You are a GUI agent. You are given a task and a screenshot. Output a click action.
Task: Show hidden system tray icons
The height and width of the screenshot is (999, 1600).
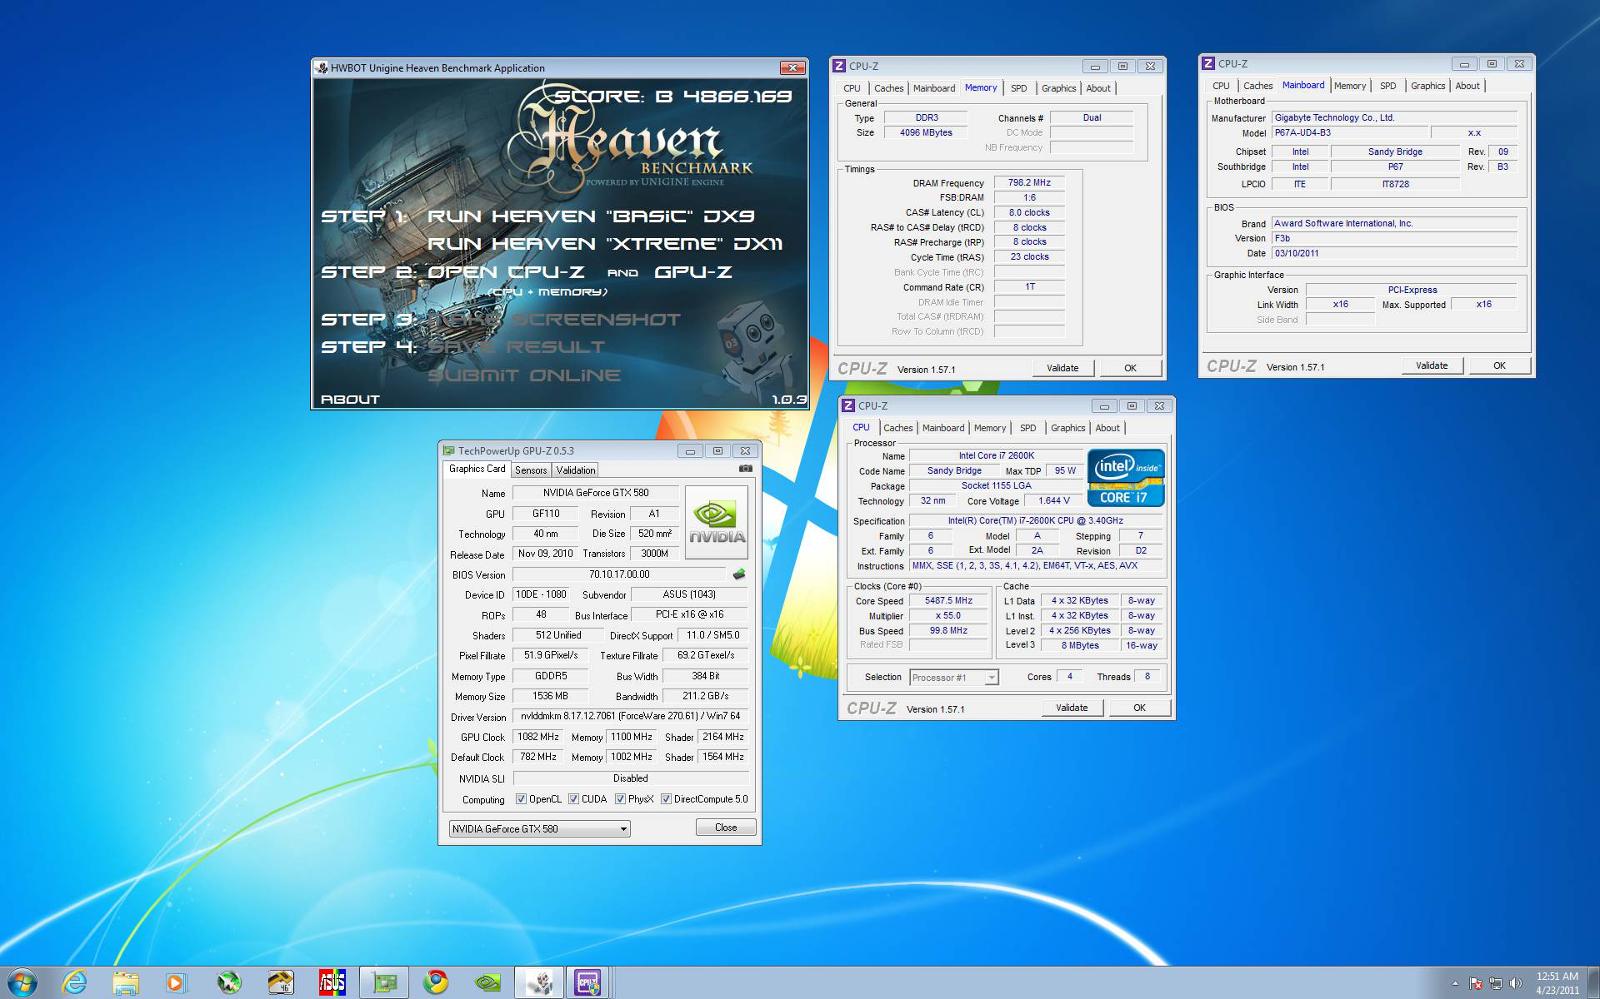coord(1455,983)
